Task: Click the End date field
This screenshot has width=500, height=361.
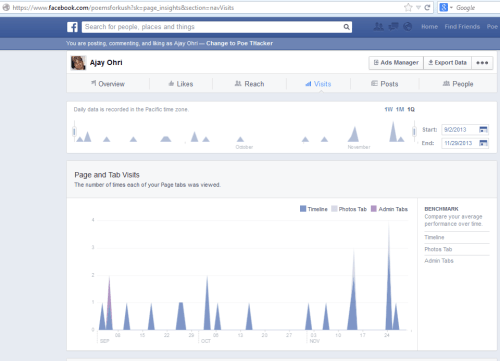Action: (x=465, y=143)
